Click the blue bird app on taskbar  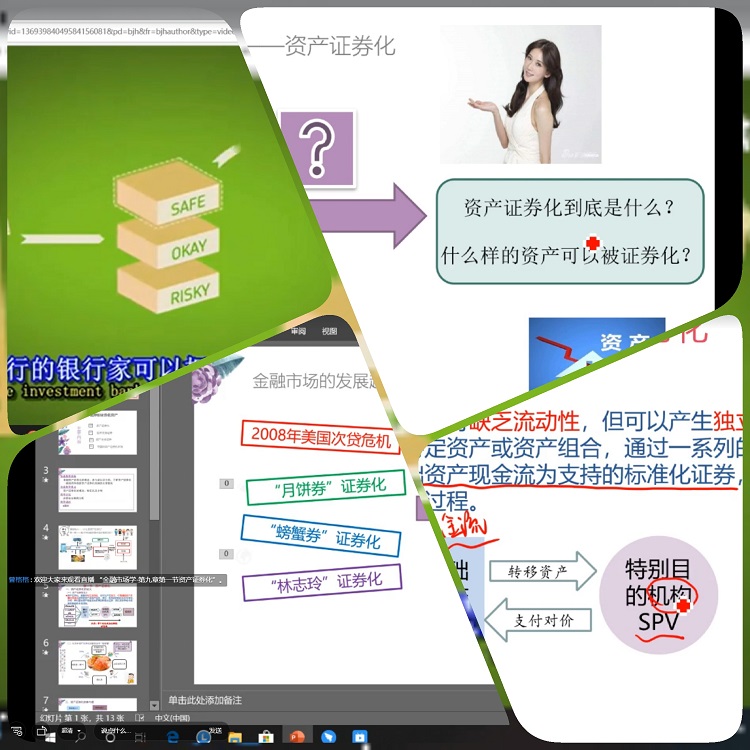point(329,737)
